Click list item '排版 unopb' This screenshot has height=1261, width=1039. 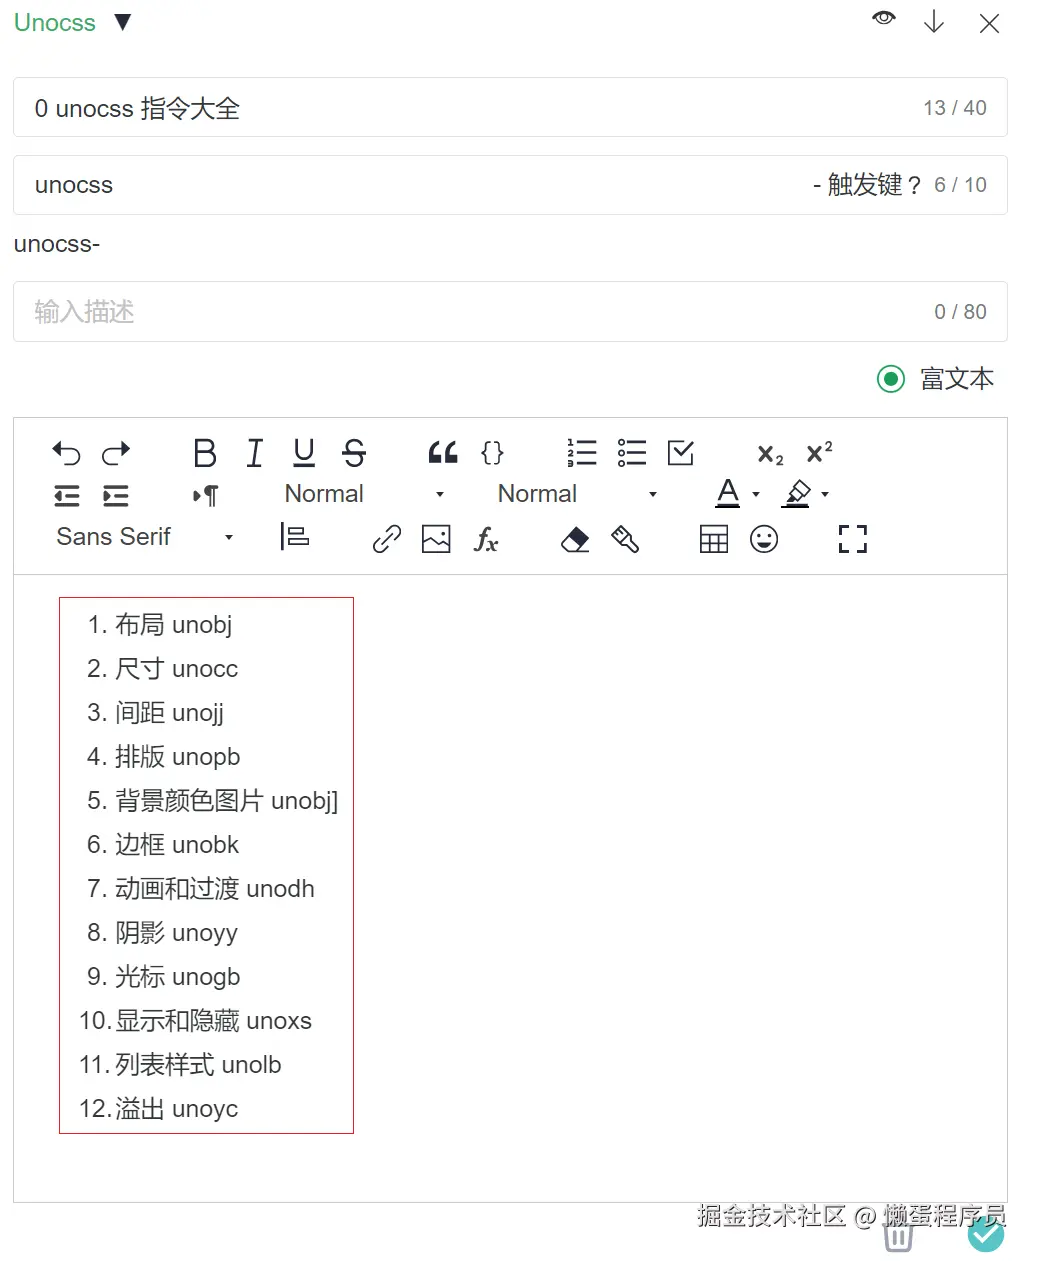pos(177,757)
